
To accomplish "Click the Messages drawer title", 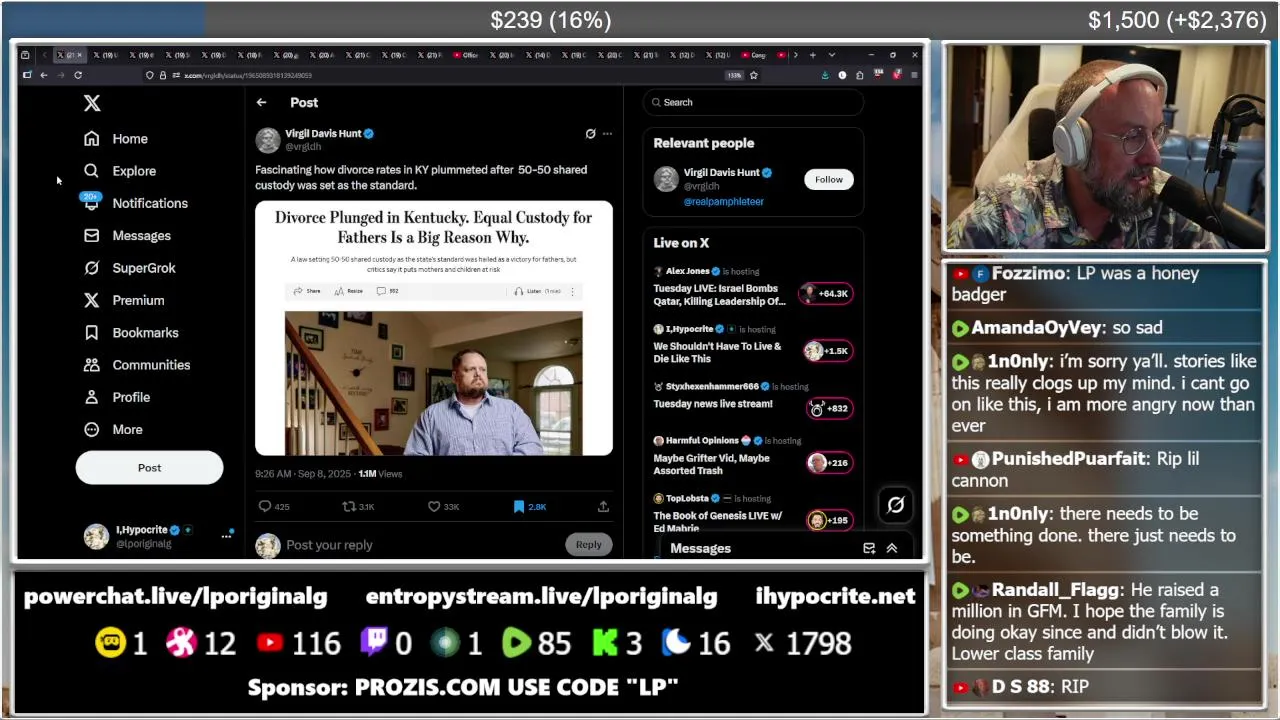I will coord(700,548).
